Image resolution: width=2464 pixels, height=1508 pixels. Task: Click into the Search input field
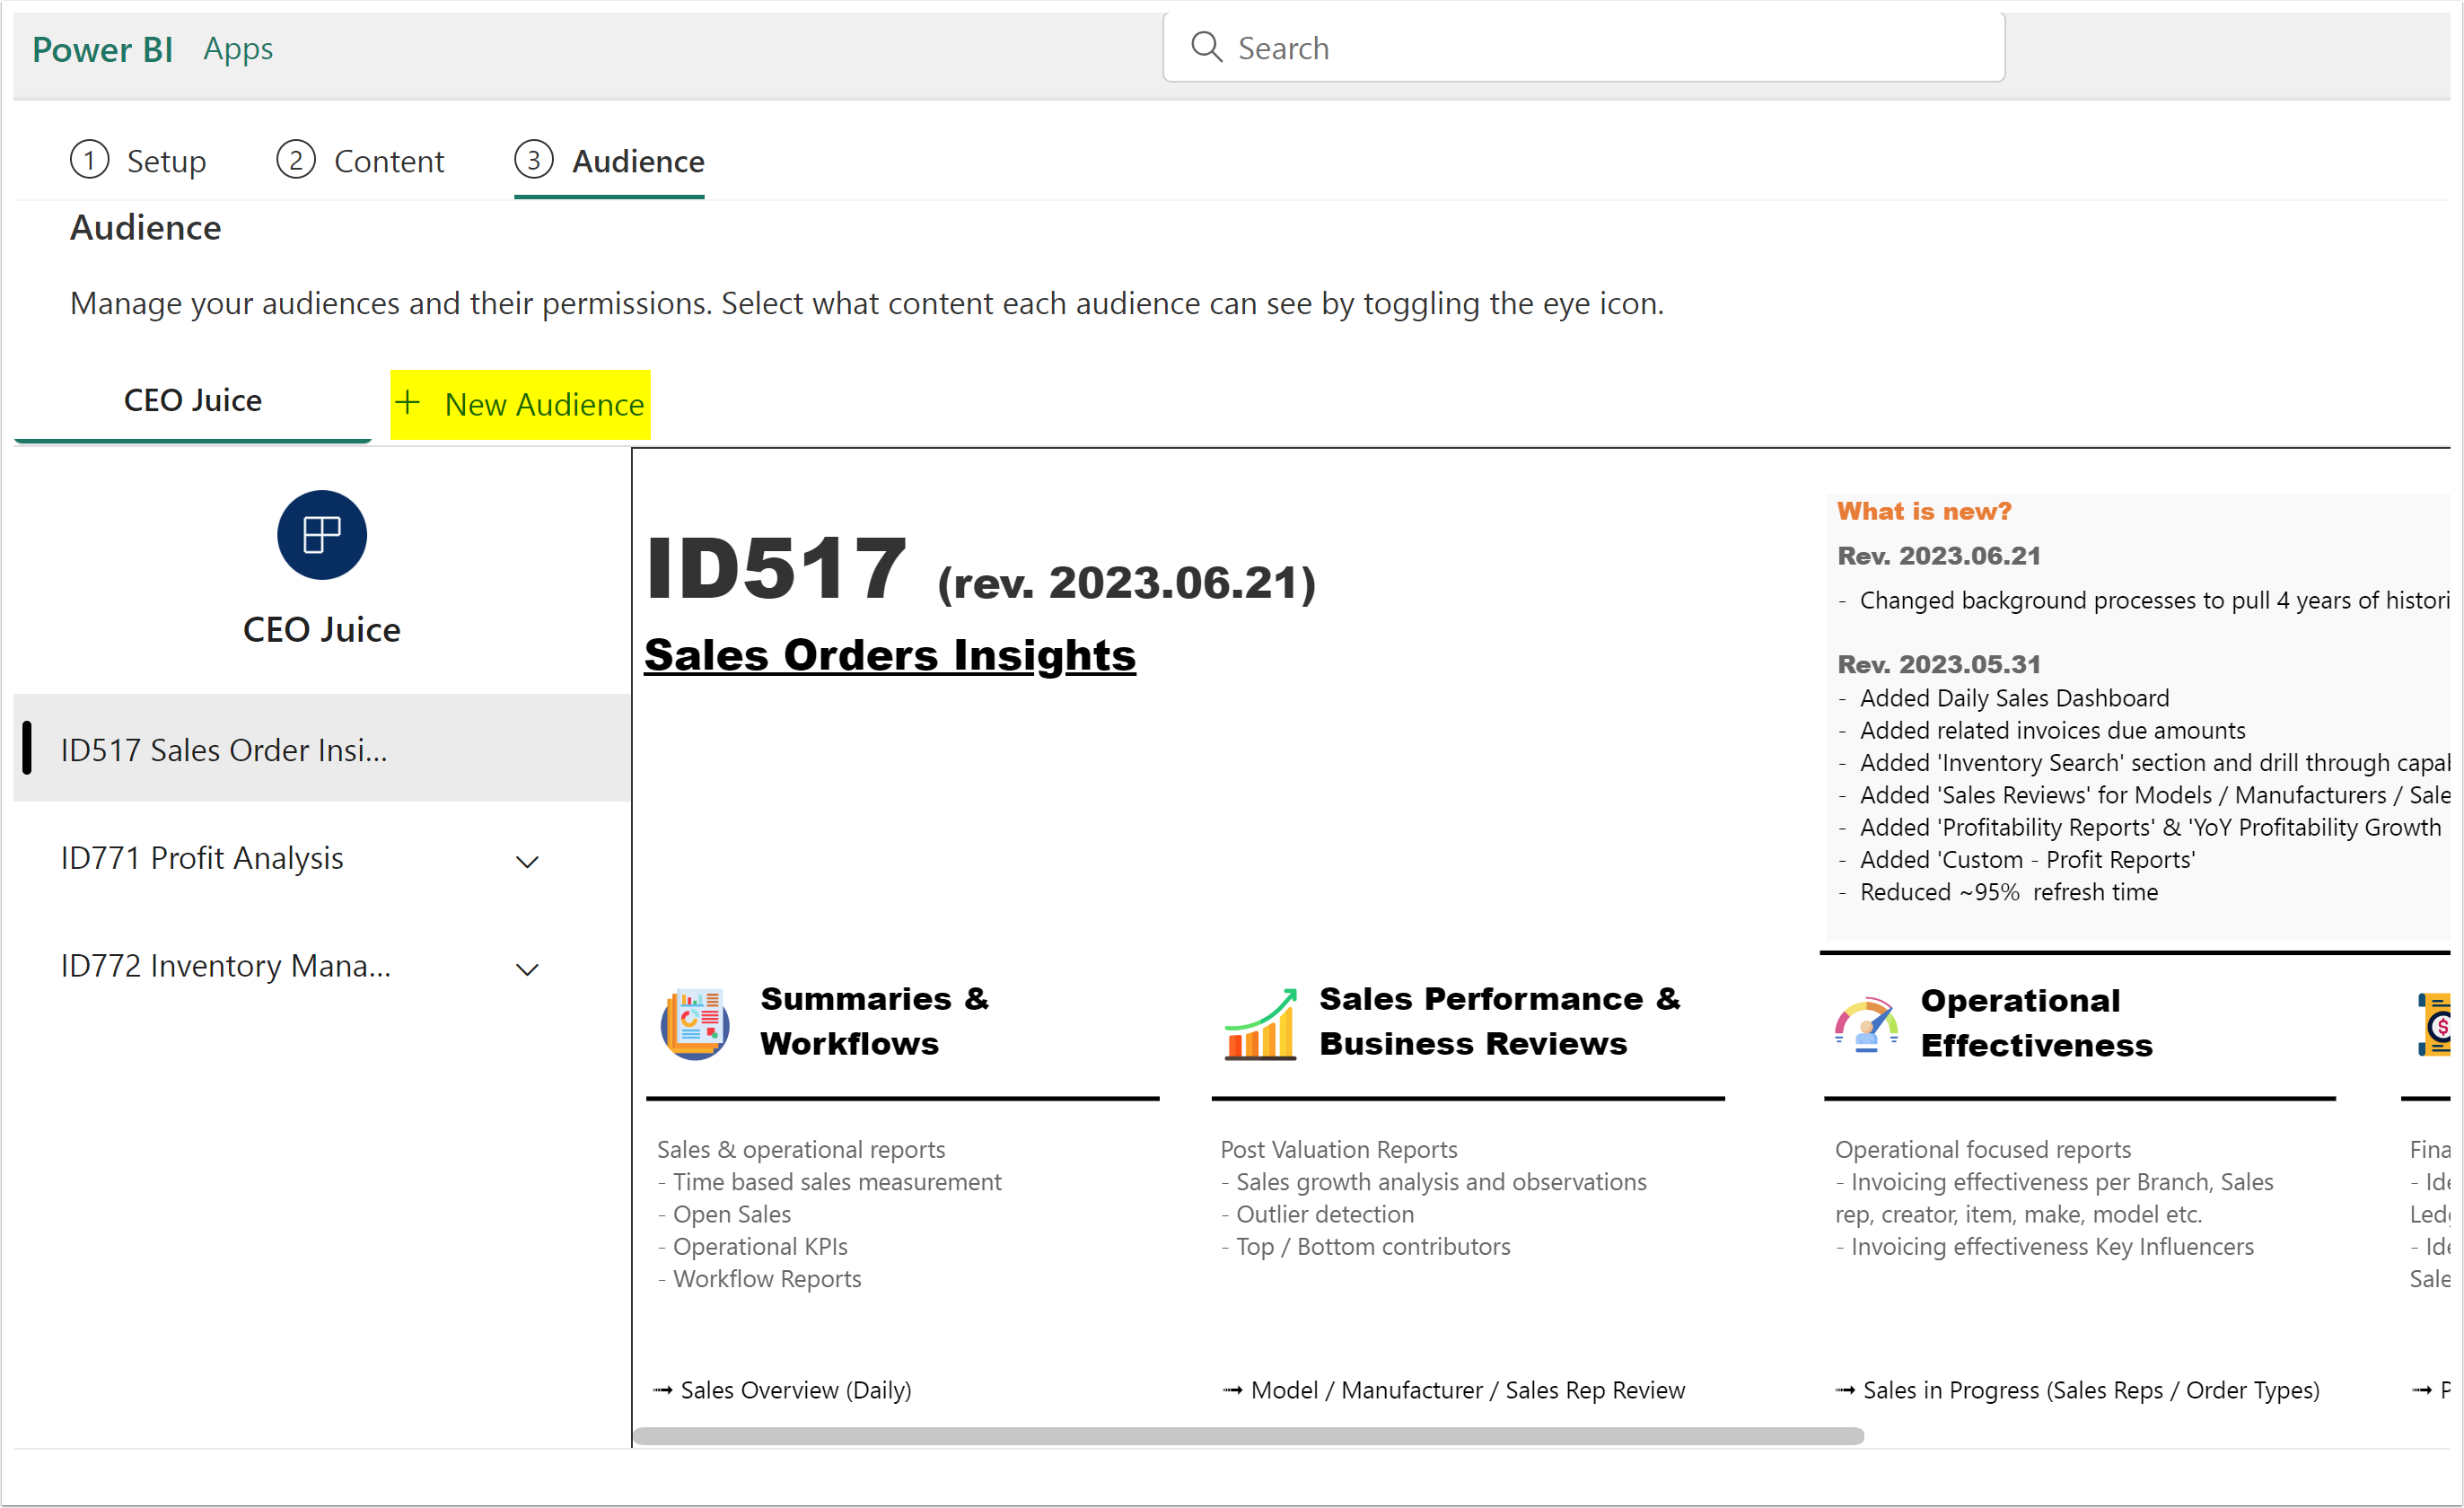pos(1584,47)
